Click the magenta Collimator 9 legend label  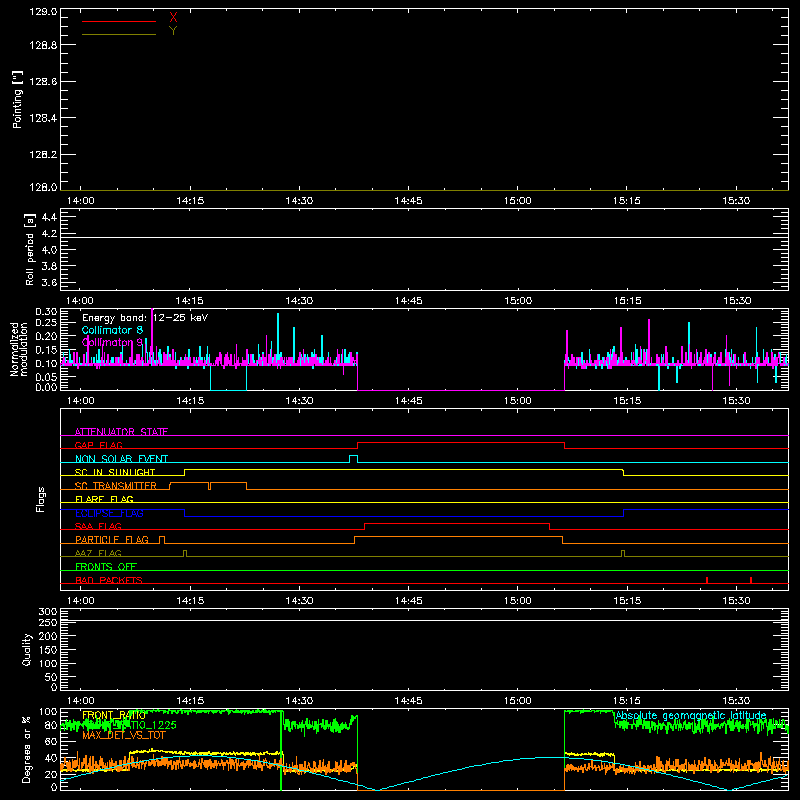(112, 342)
